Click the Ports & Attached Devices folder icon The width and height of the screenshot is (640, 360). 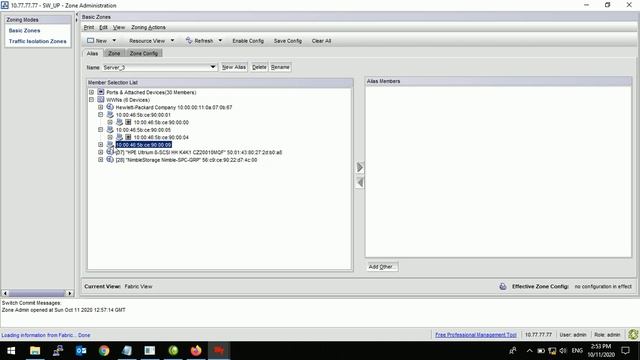pyautogui.click(x=101, y=92)
